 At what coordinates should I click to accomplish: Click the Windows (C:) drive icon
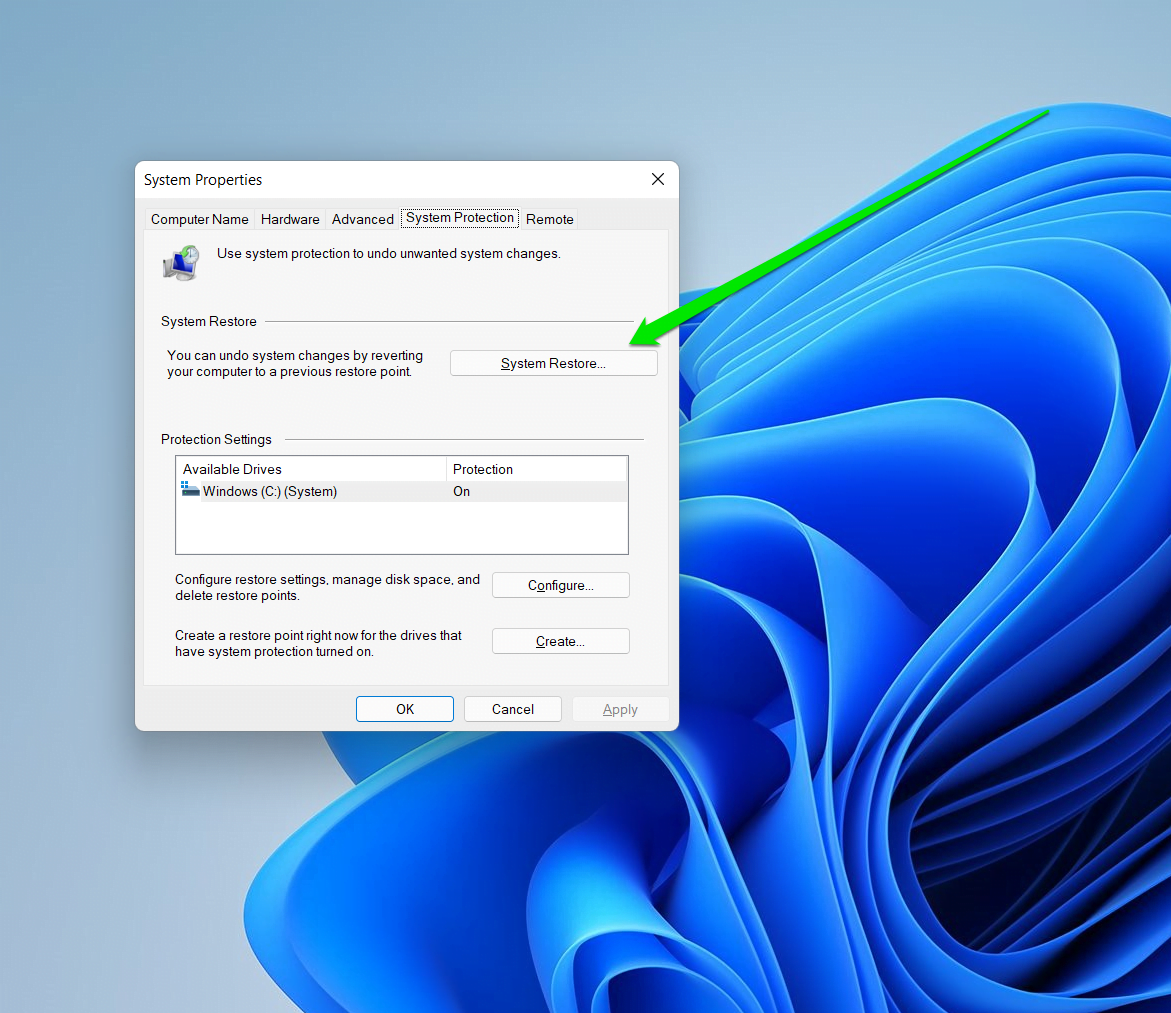click(x=190, y=490)
